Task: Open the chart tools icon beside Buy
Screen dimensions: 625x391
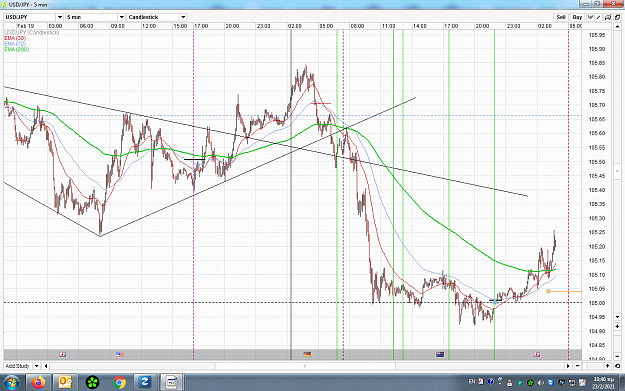Action: click(590, 17)
